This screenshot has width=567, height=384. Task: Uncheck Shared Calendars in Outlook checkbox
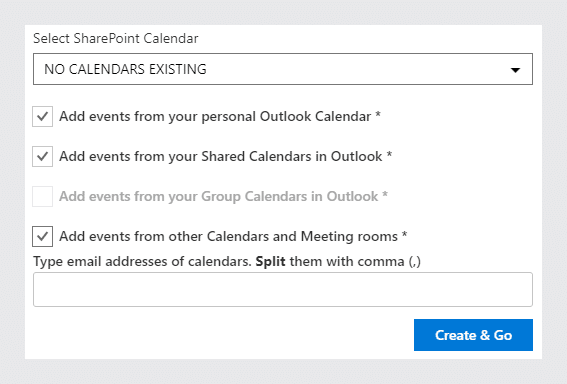click(42, 157)
